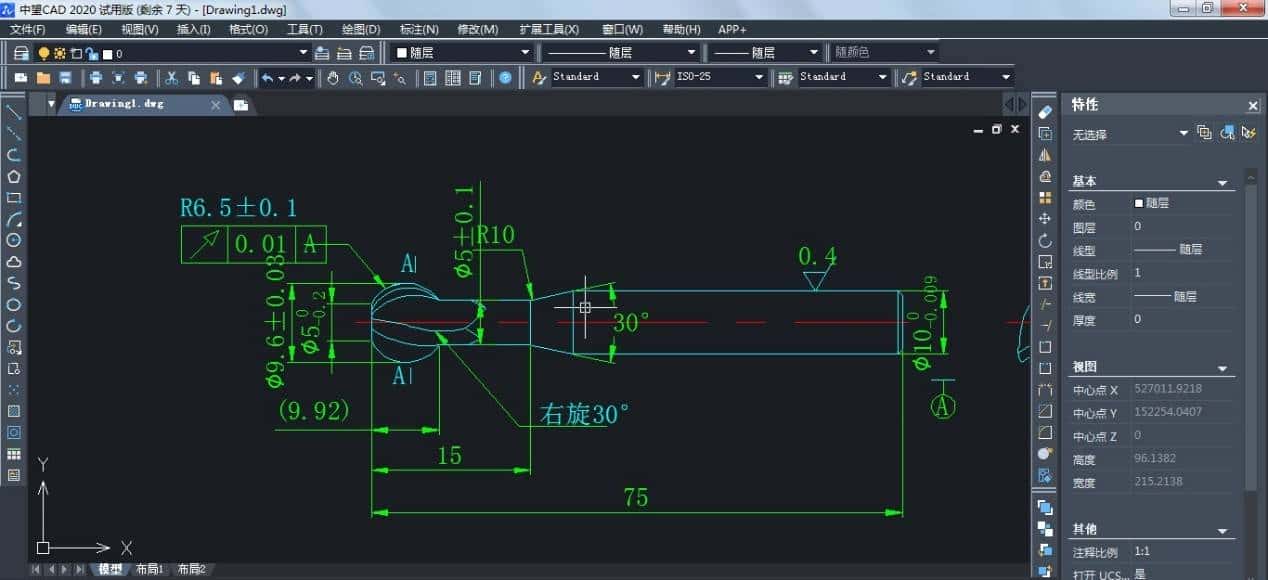Expand the 无选择 selection dropdown

(1183, 133)
